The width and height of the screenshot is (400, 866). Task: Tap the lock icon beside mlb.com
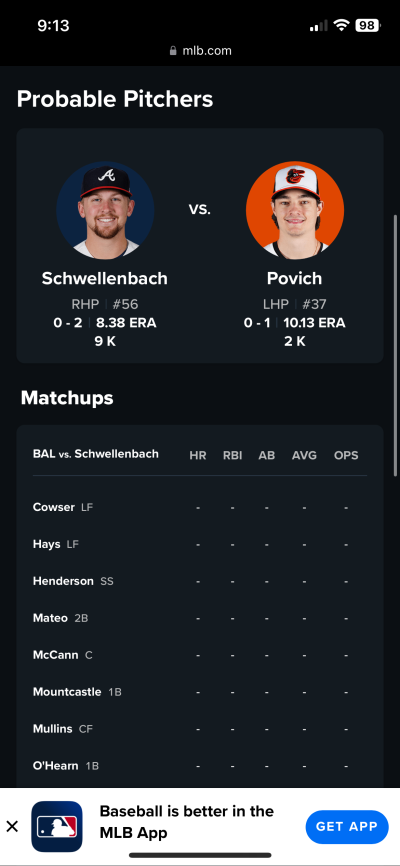[173, 51]
